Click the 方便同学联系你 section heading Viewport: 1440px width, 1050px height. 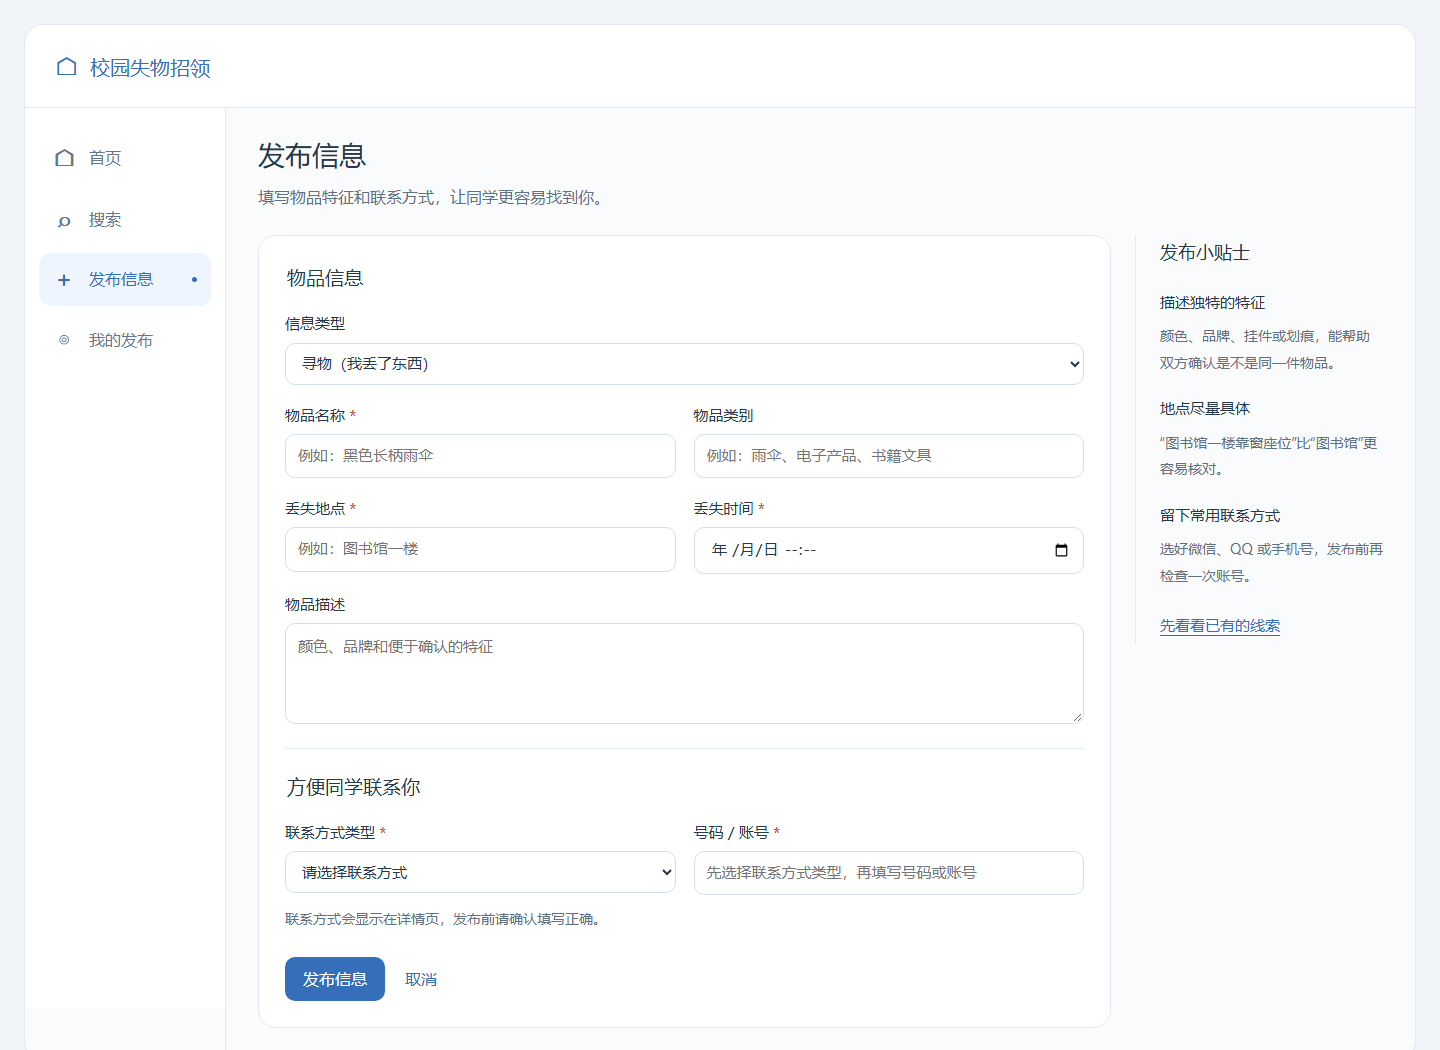[x=353, y=787]
